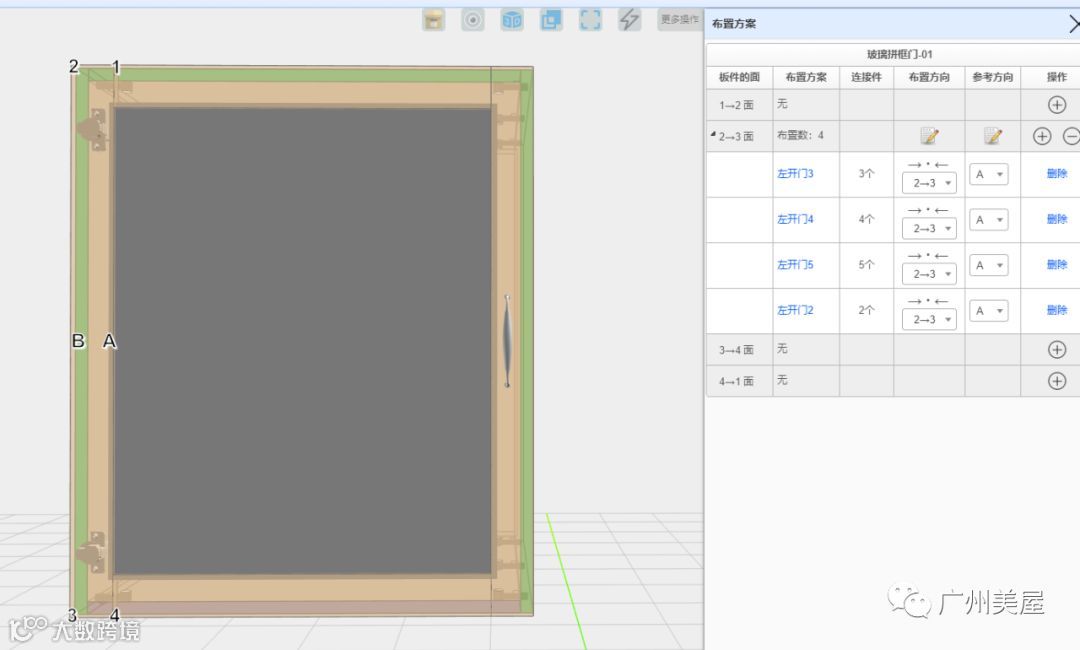Select the 1→2 面 row label

[x=736, y=105]
